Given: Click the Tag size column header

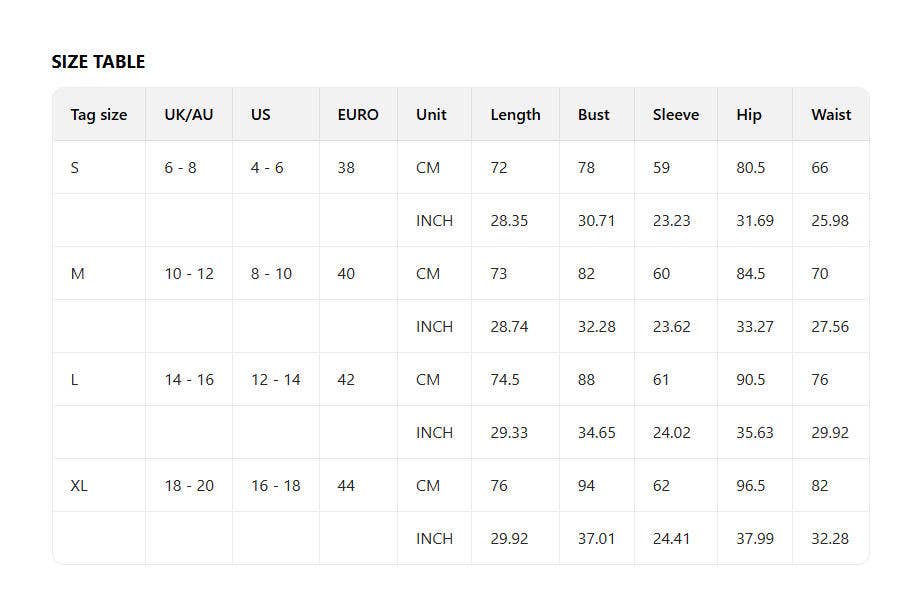Looking at the screenshot, I should [99, 115].
